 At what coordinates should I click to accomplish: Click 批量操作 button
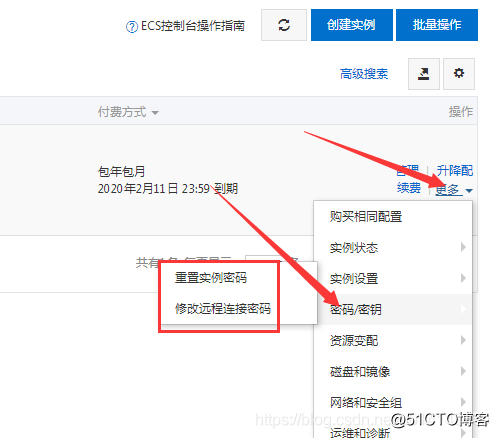tap(437, 25)
